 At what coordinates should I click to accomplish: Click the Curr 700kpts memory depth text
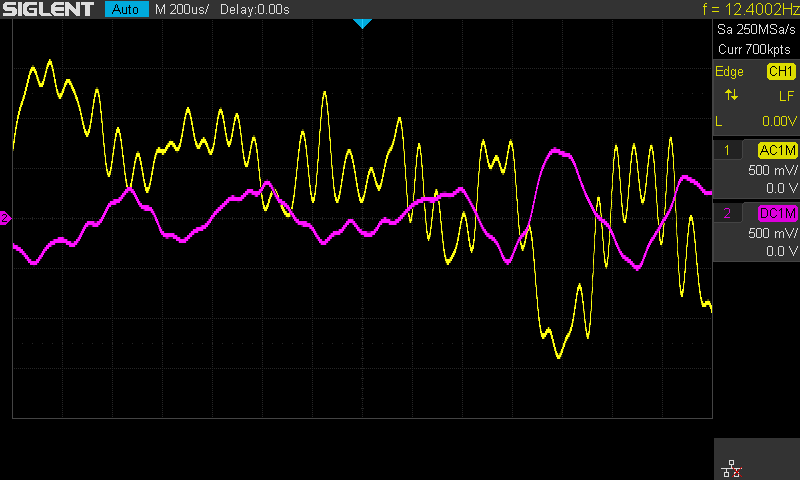click(x=754, y=49)
